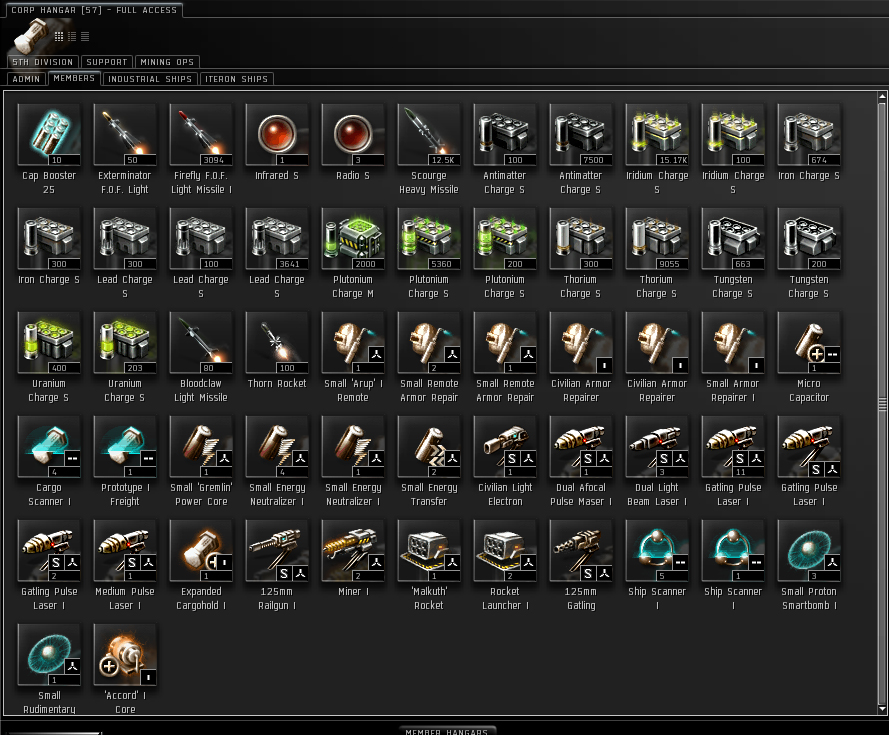Image resolution: width=889 pixels, height=735 pixels.
Task: Select the Cargo Scanner I module
Action: pyautogui.click(x=49, y=447)
